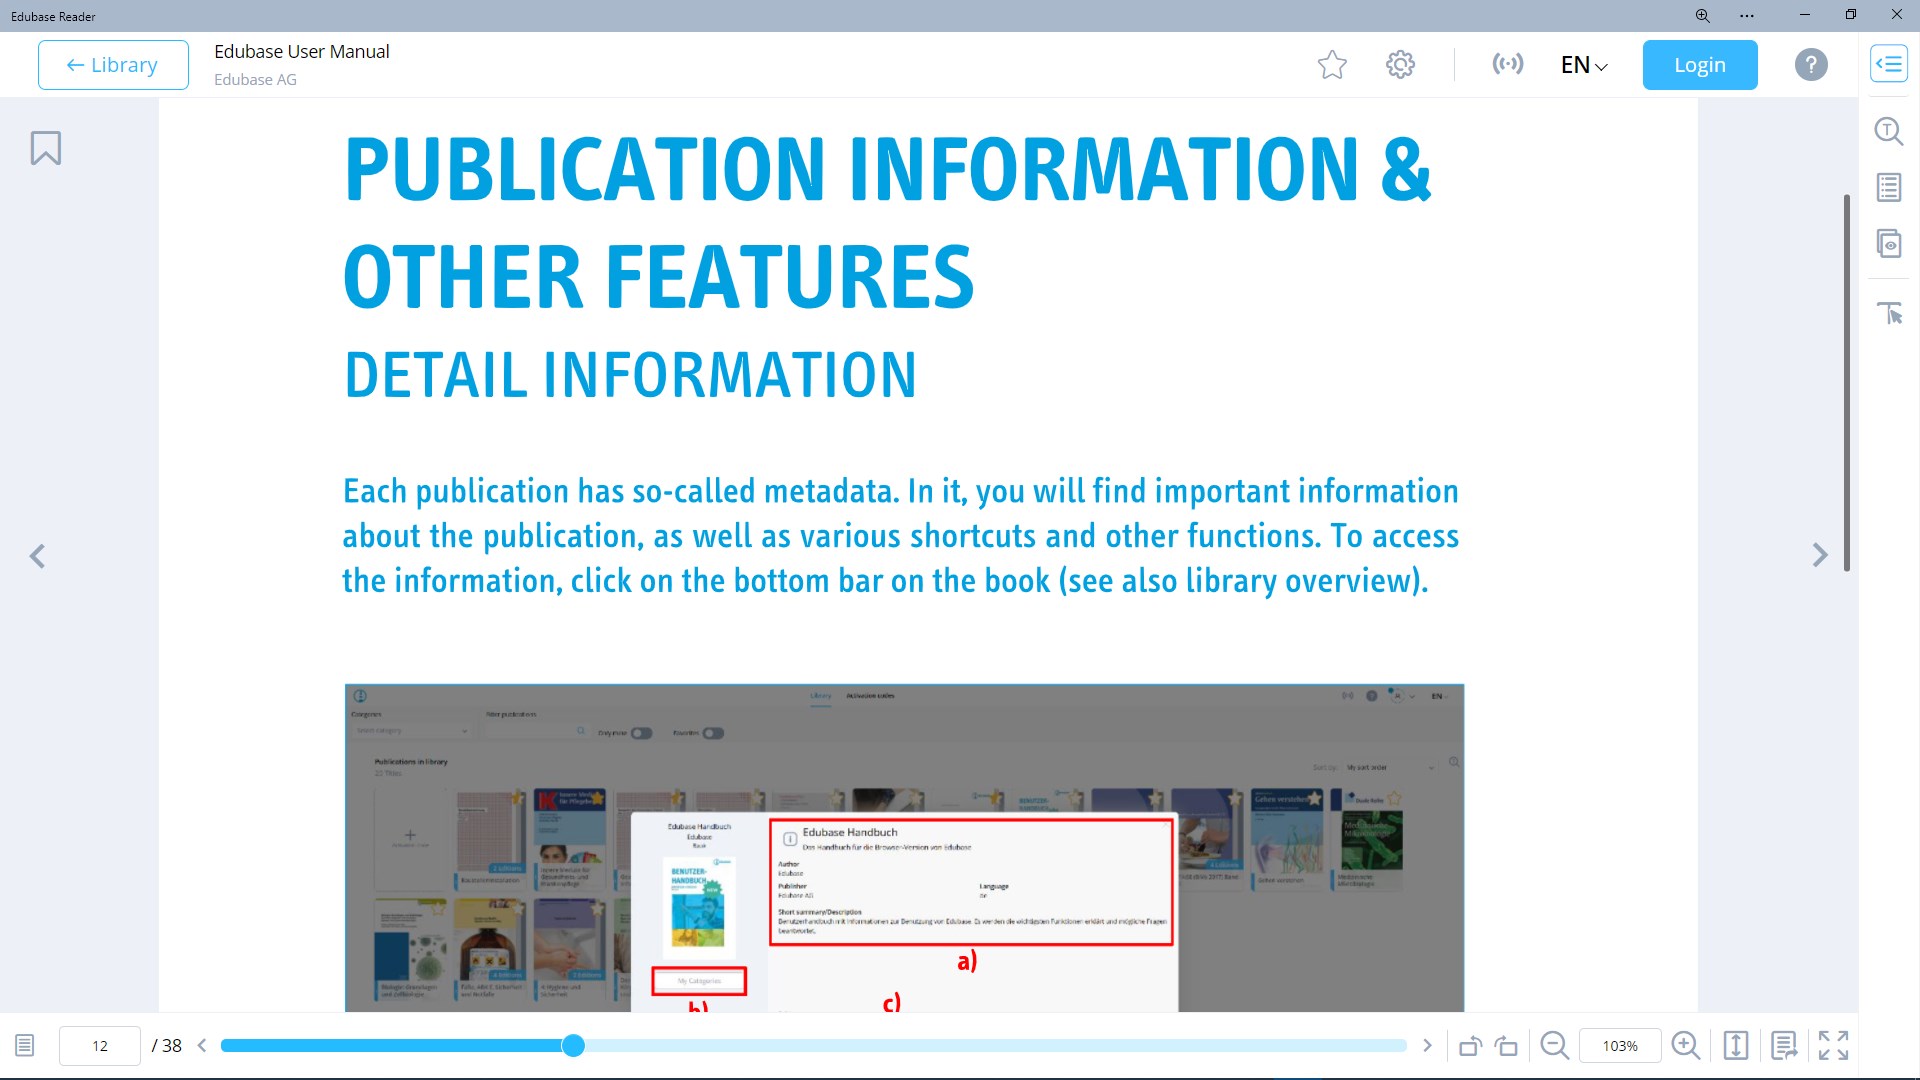This screenshot has width=1920, height=1080.
Task: Bookmark this page with bookmark icon
Action: point(46,148)
